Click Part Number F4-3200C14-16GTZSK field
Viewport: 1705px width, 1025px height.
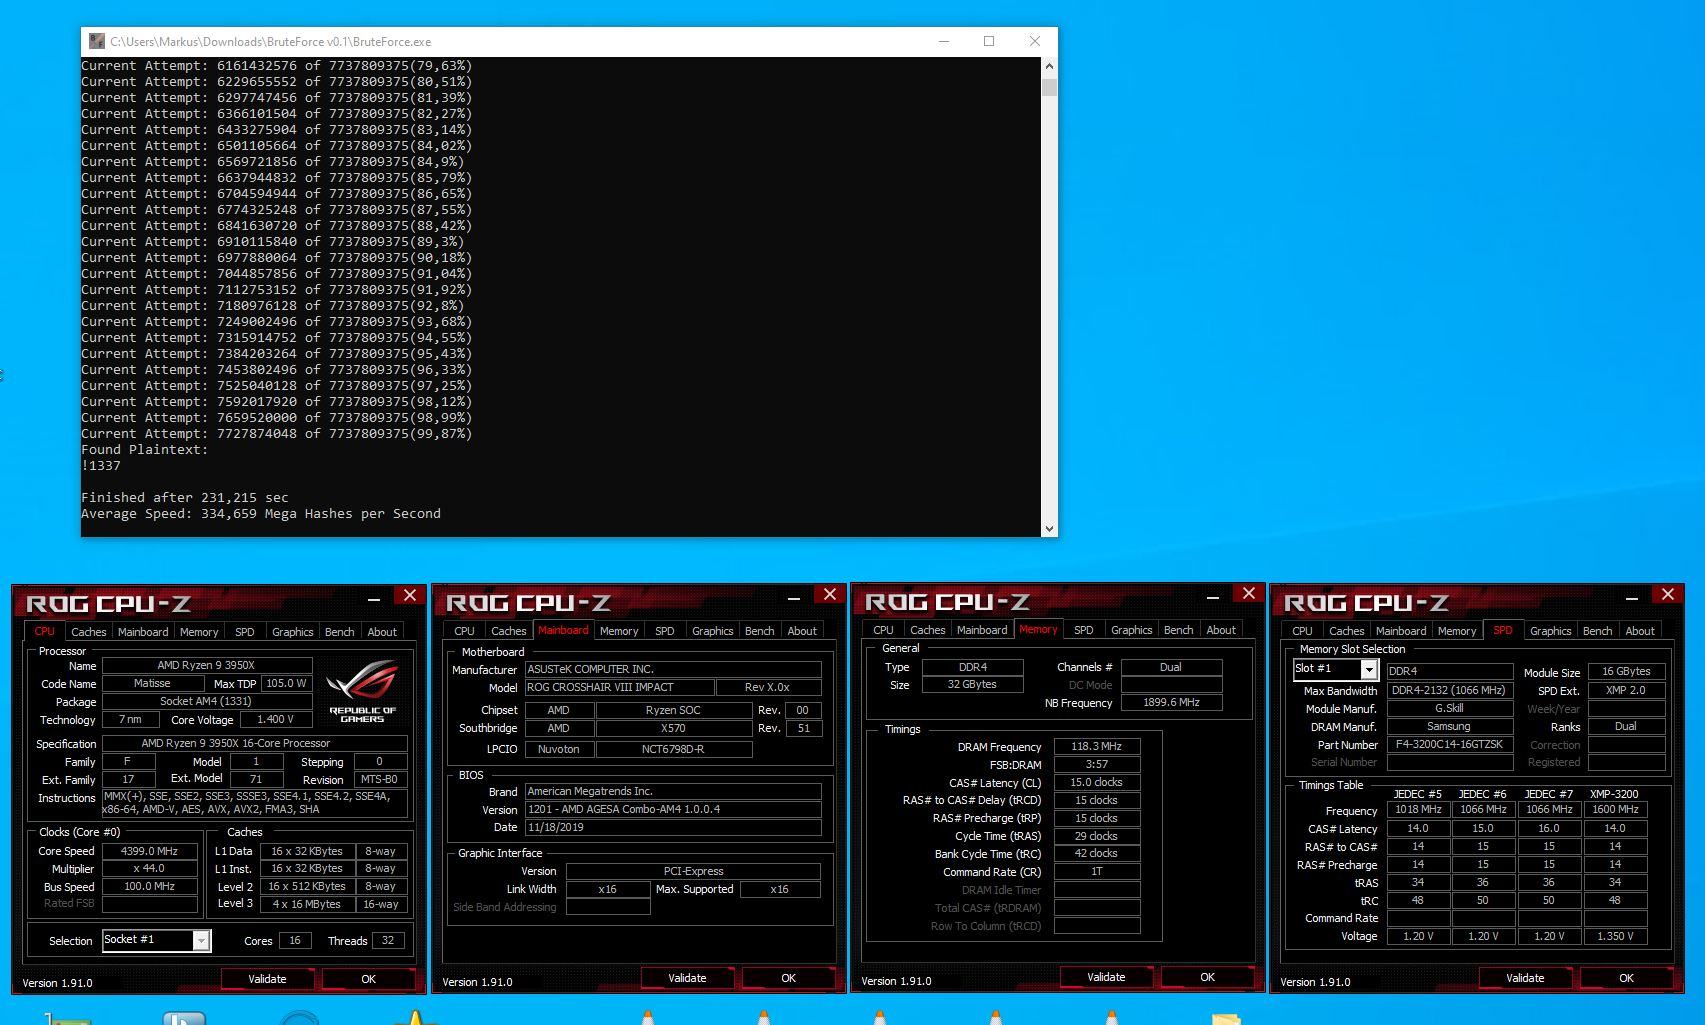pyautogui.click(x=1449, y=744)
